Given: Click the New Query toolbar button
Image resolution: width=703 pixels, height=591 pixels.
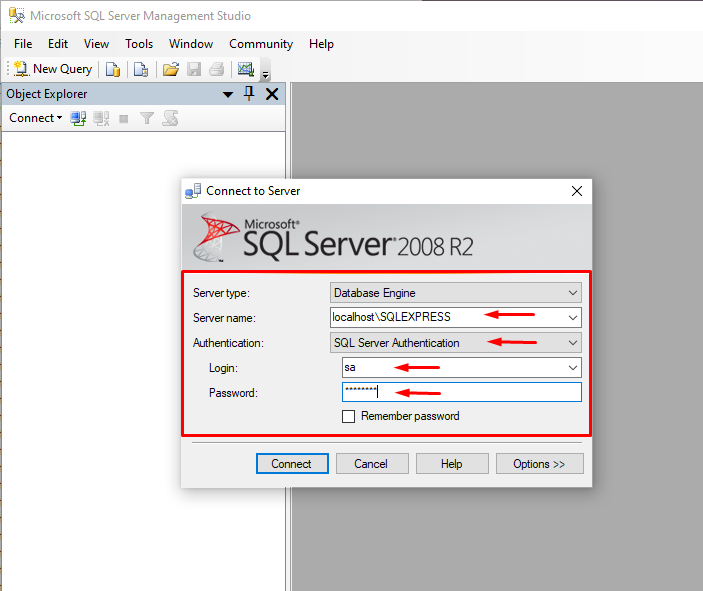Looking at the screenshot, I should [53, 69].
